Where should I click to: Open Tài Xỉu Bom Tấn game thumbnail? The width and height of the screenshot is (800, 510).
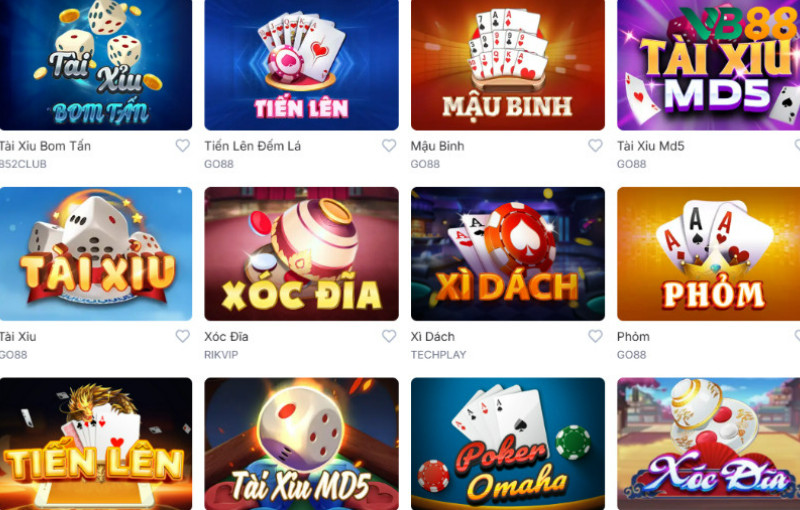coord(96,65)
